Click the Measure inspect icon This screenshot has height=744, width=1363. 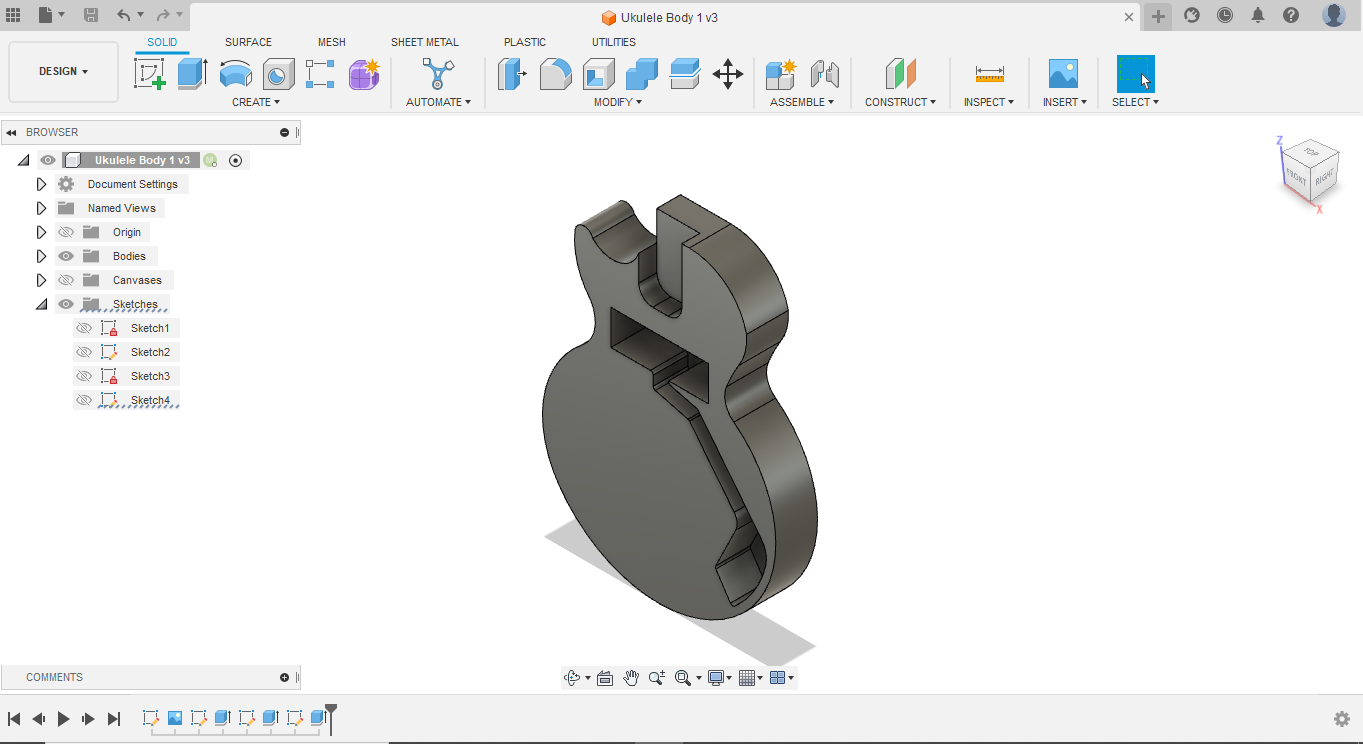[989, 73]
